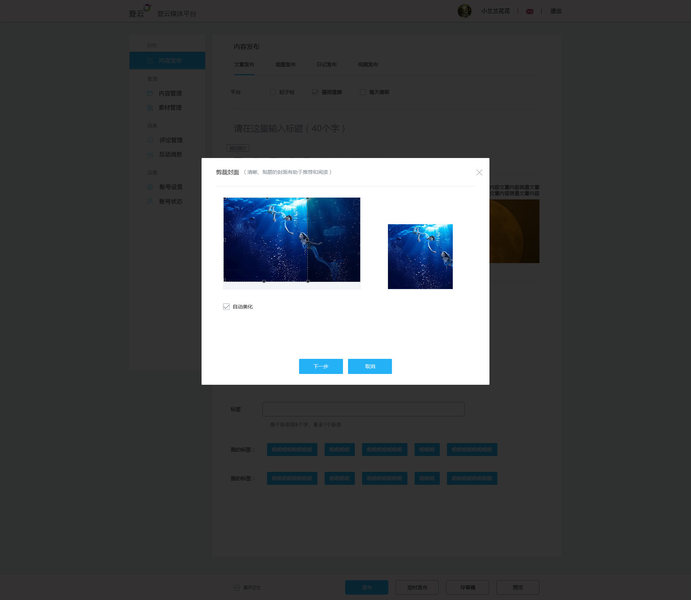Click the 下一步 button in dialog
The width and height of the screenshot is (691, 600).
[x=321, y=366]
